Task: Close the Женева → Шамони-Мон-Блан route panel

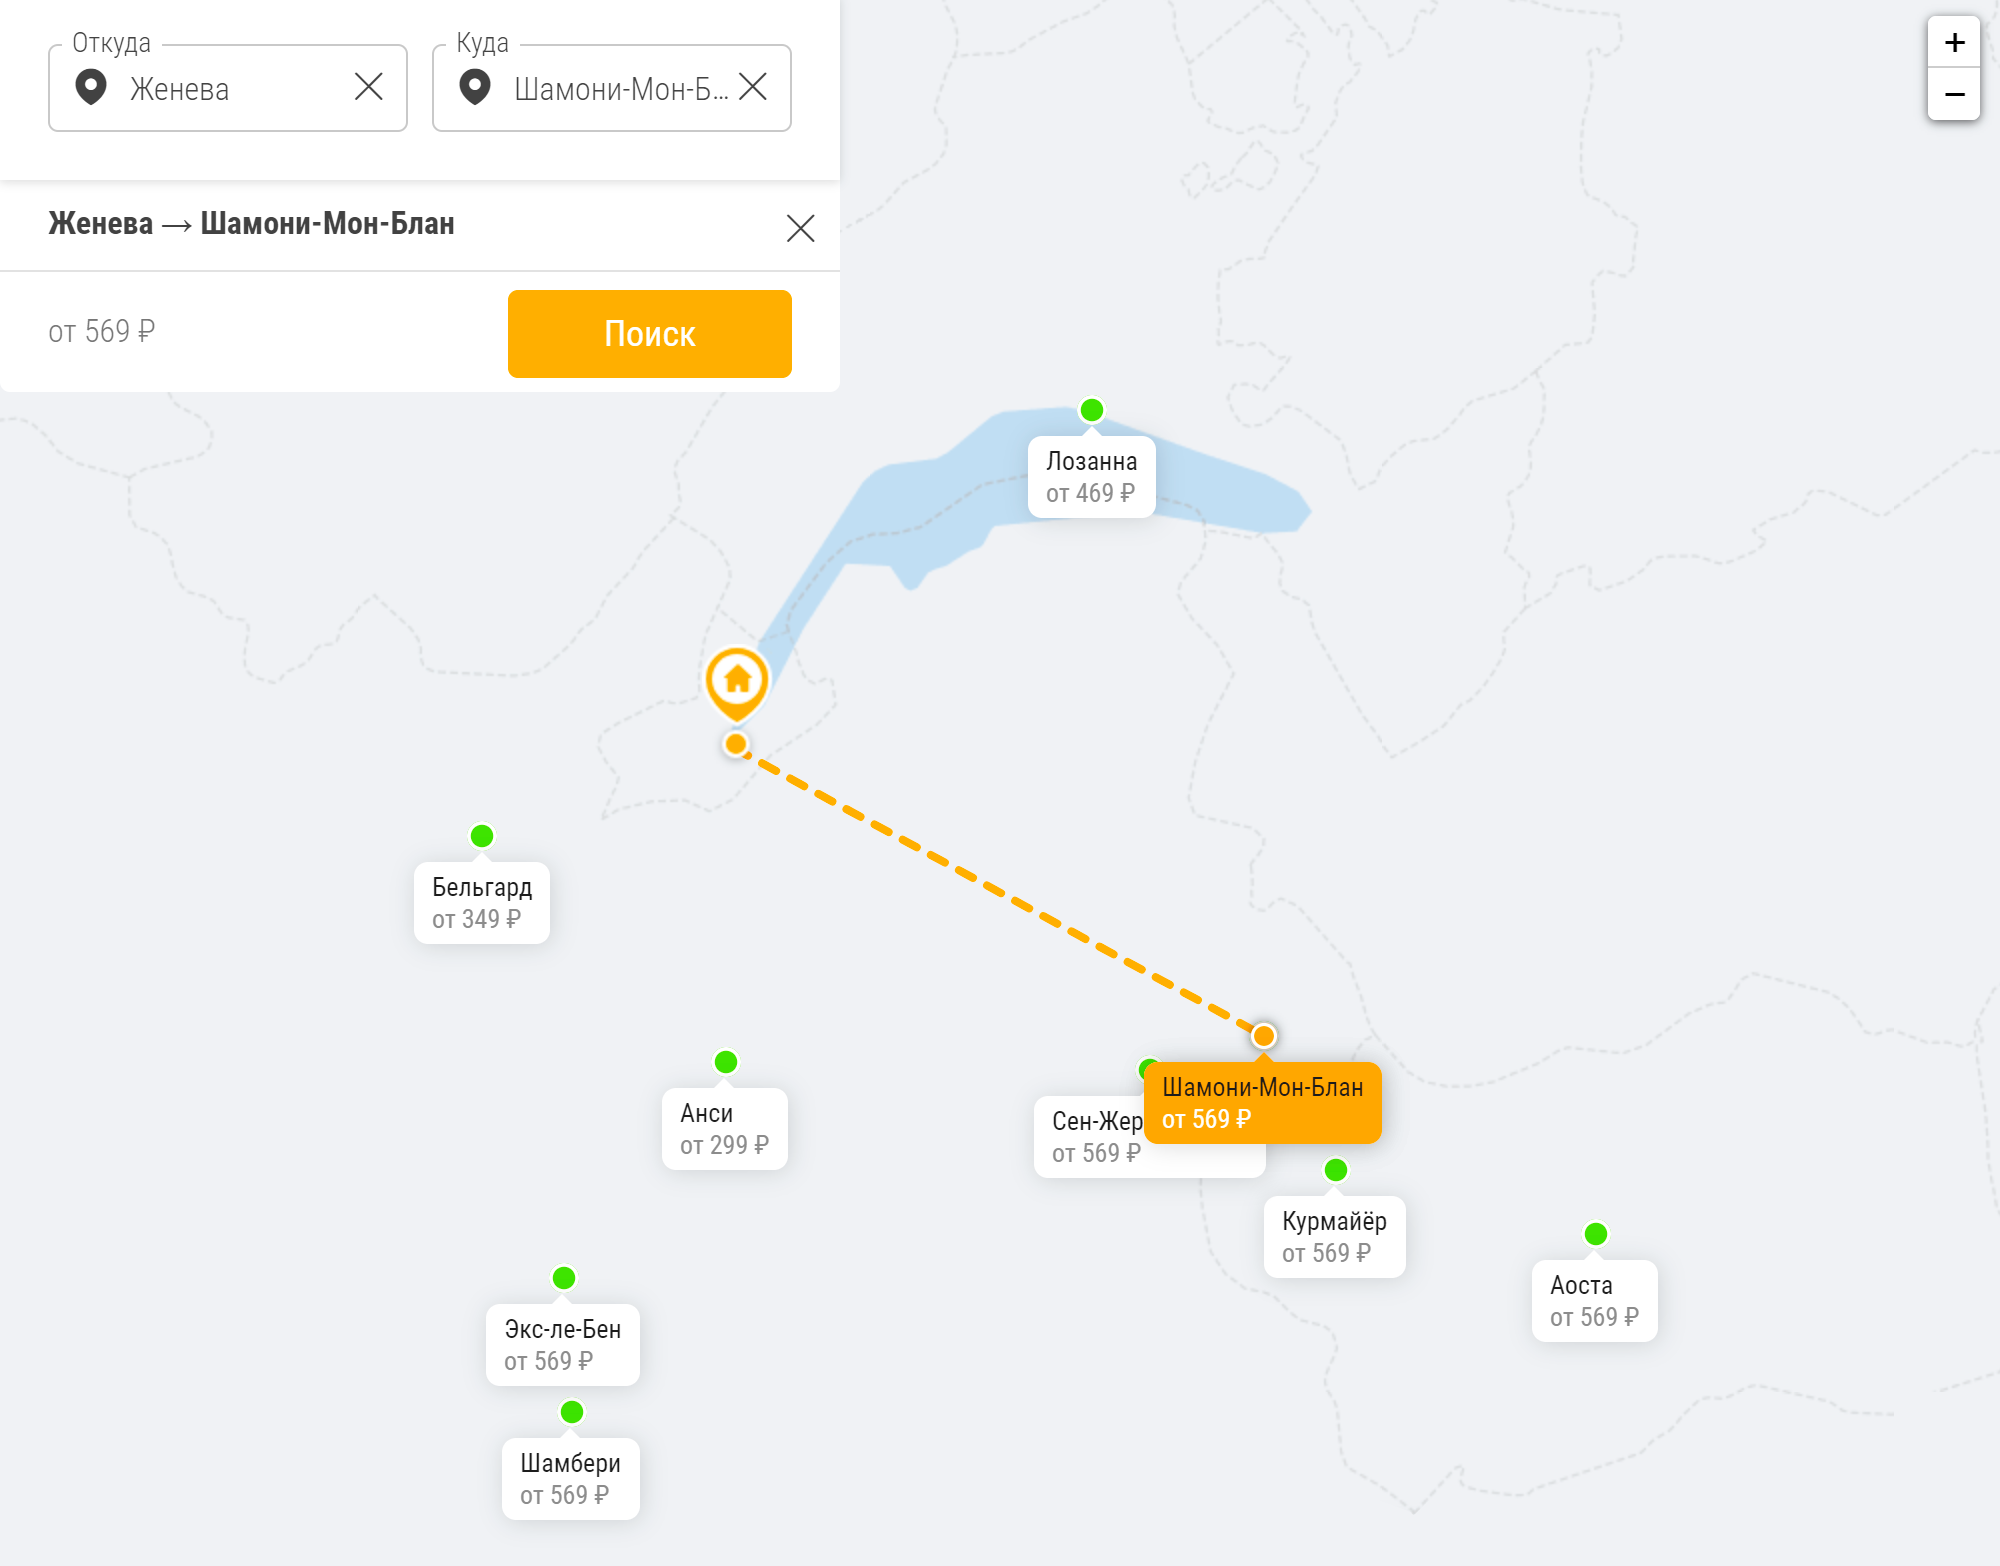Action: 800,228
